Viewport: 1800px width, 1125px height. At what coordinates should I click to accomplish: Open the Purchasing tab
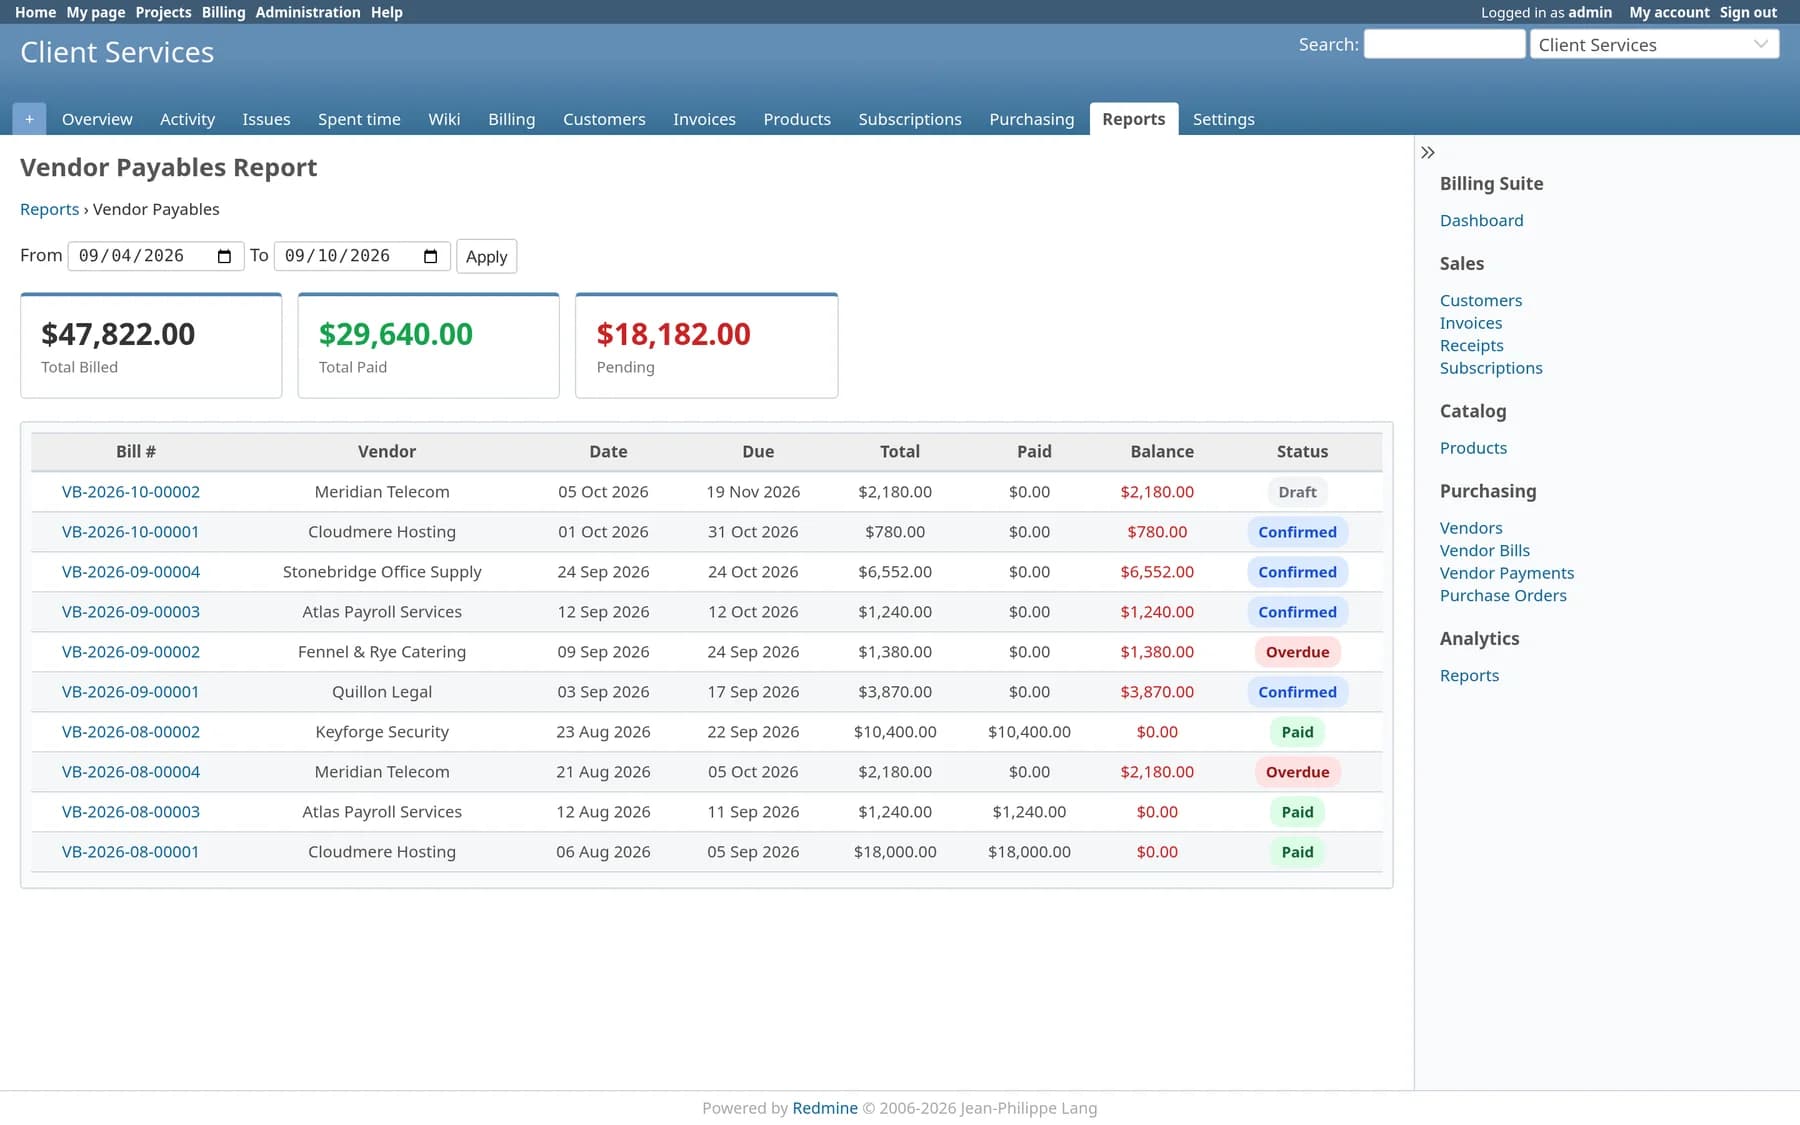tap(1031, 119)
